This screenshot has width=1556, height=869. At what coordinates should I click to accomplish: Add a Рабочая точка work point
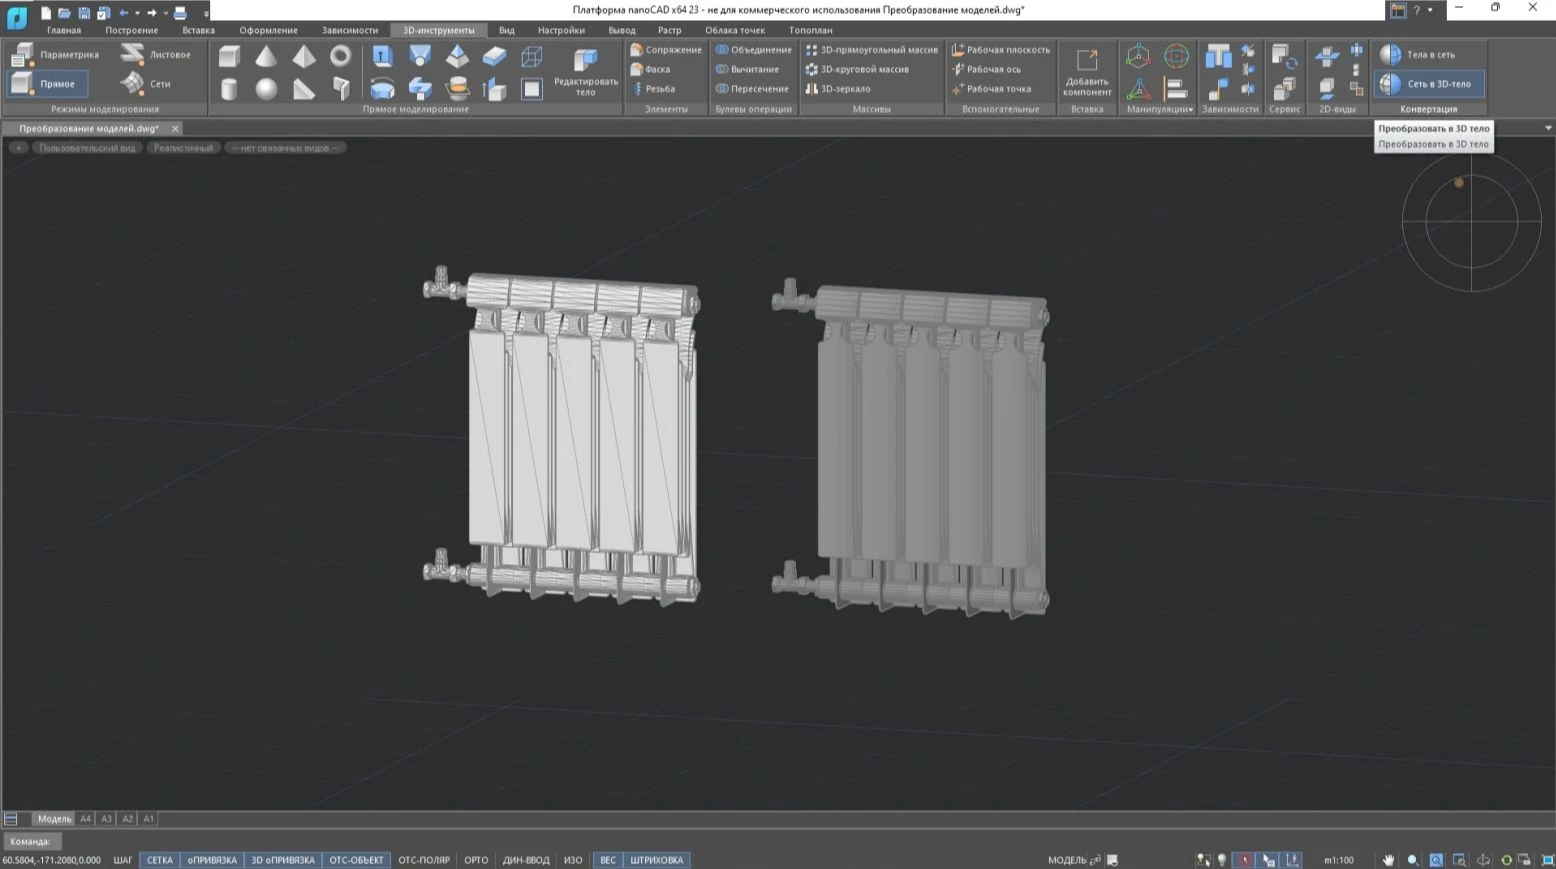[x=991, y=89]
